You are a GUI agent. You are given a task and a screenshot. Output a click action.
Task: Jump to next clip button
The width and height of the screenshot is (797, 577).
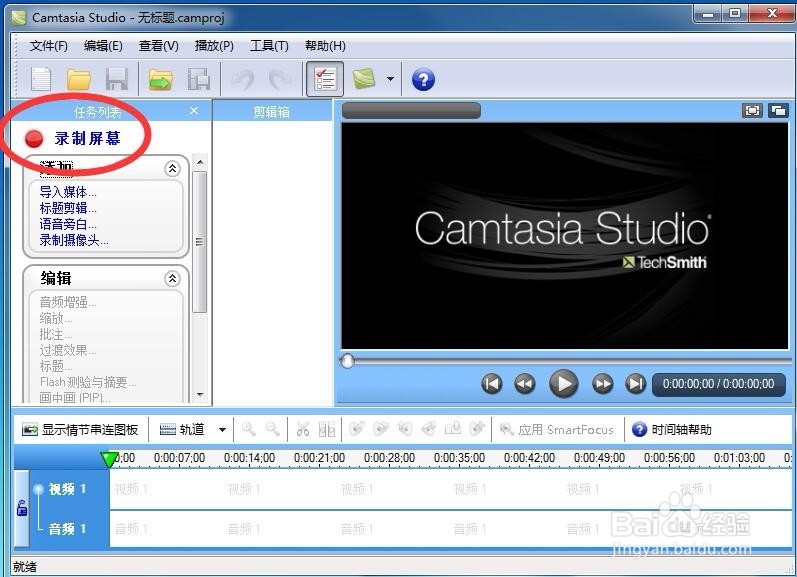(x=635, y=383)
